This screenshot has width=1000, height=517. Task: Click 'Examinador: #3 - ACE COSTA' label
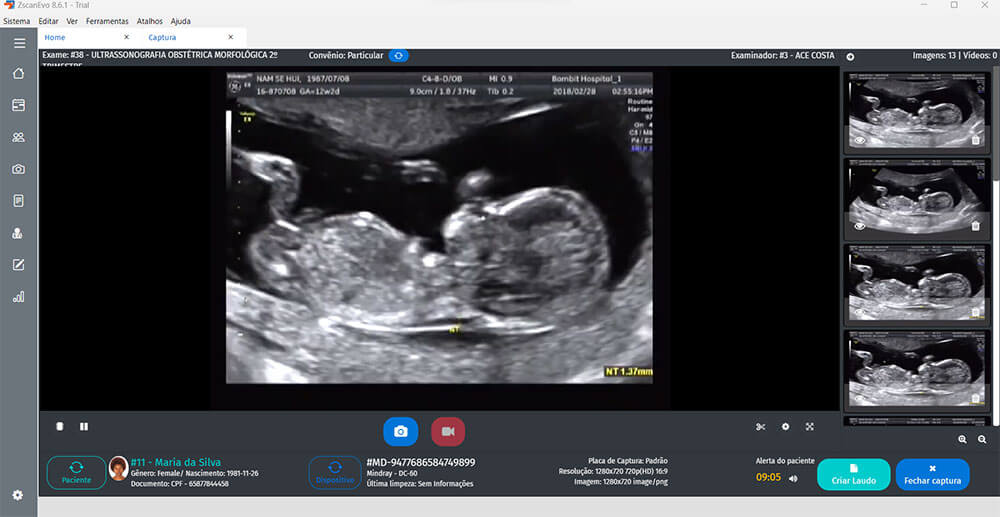coord(783,55)
